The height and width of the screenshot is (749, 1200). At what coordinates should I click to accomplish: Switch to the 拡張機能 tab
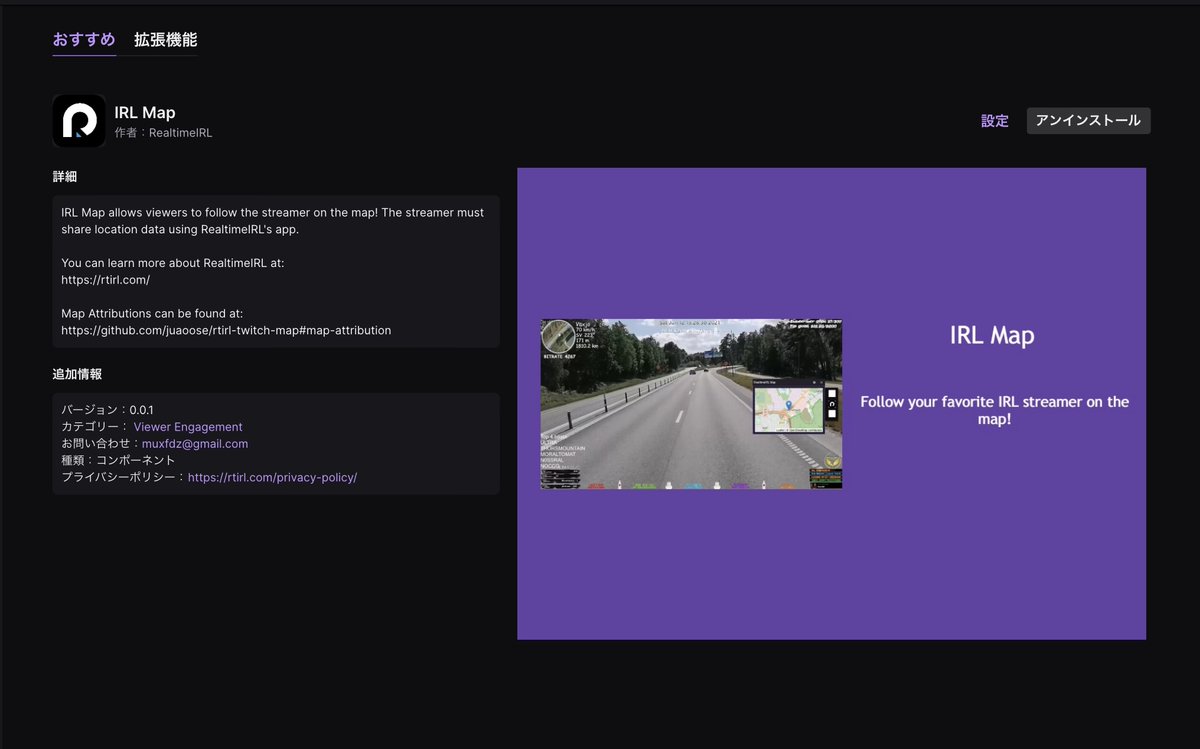coord(166,40)
